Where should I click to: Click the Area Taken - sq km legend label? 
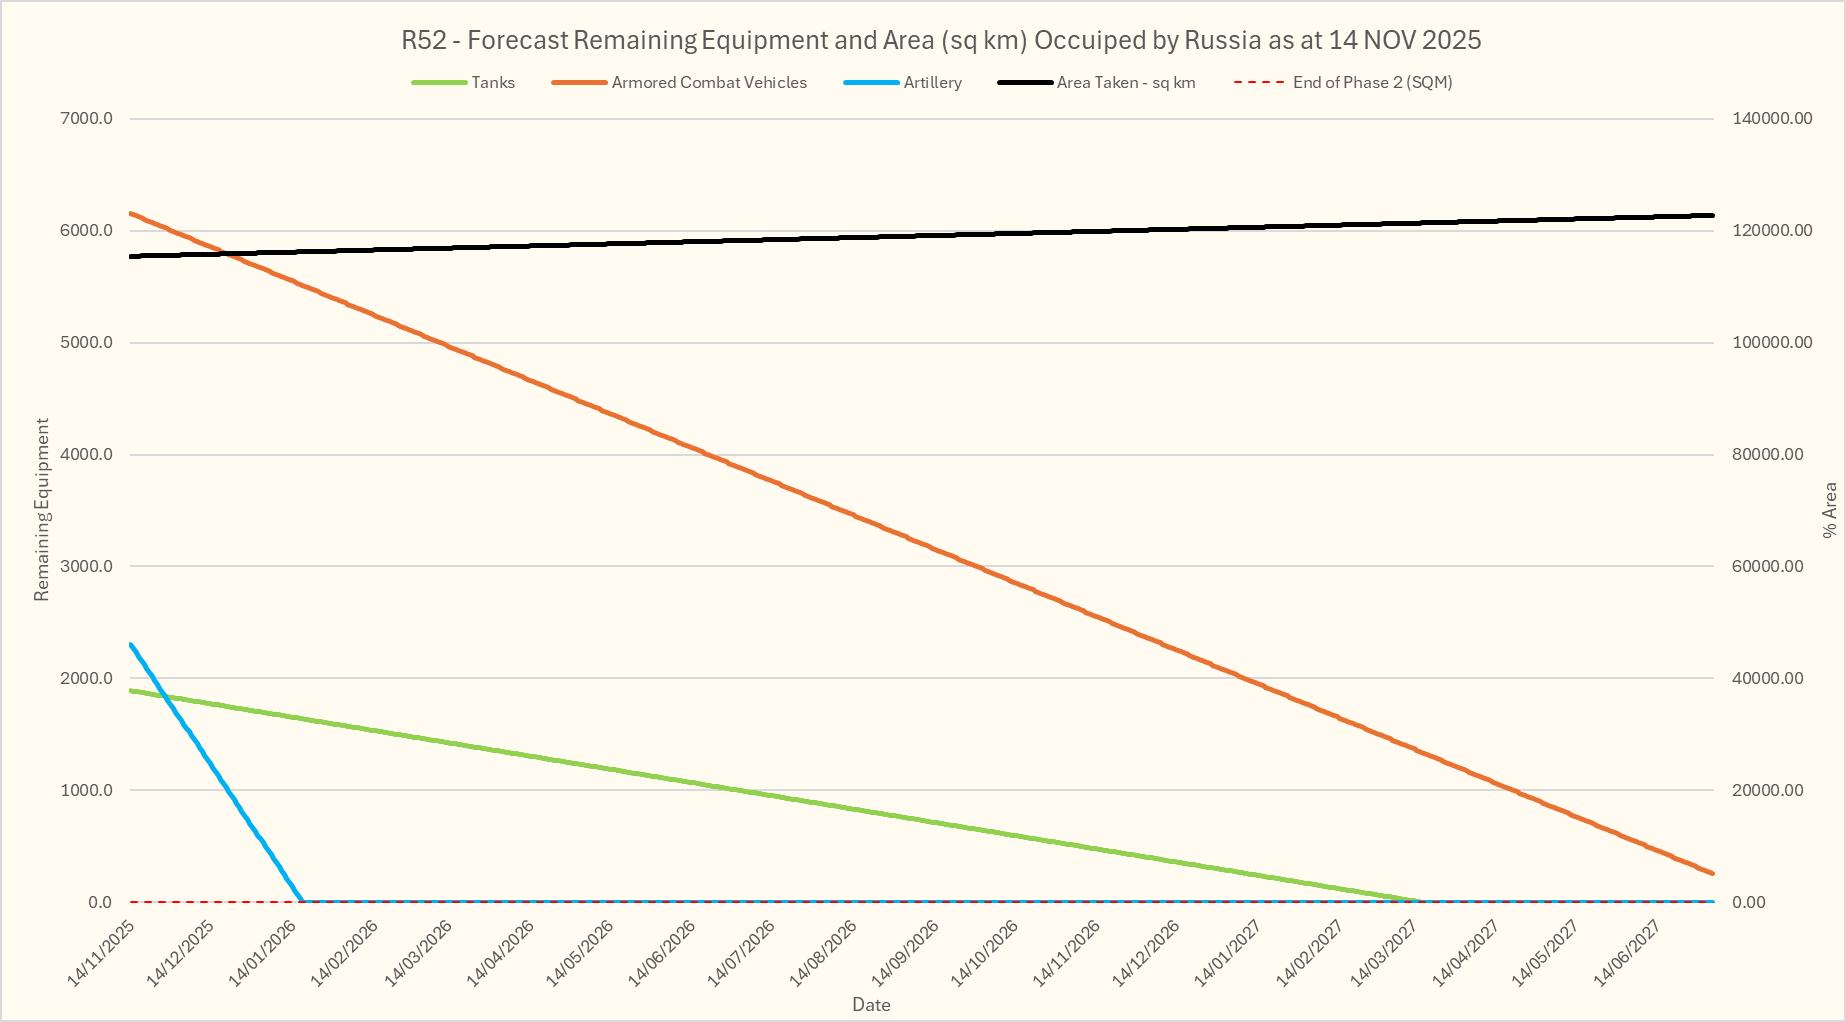(1126, 83)
